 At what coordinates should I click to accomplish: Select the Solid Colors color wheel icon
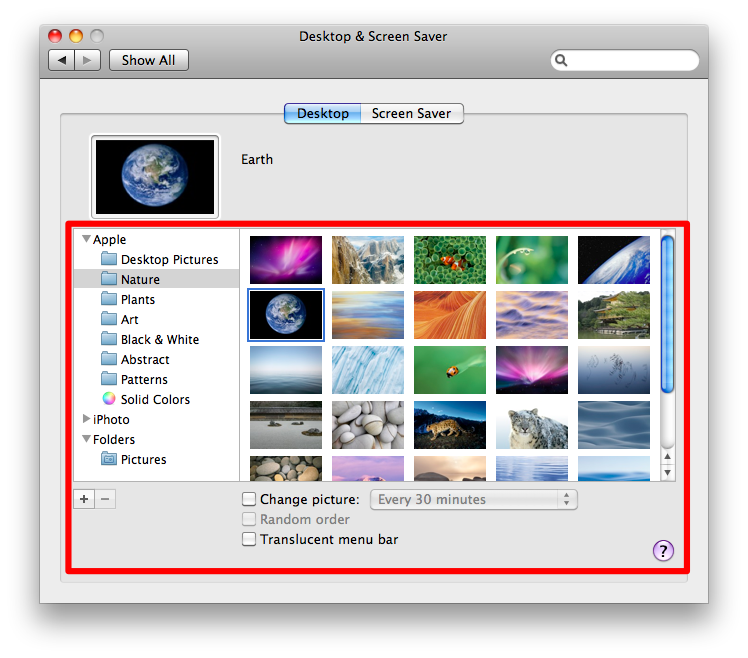point(109,399)
